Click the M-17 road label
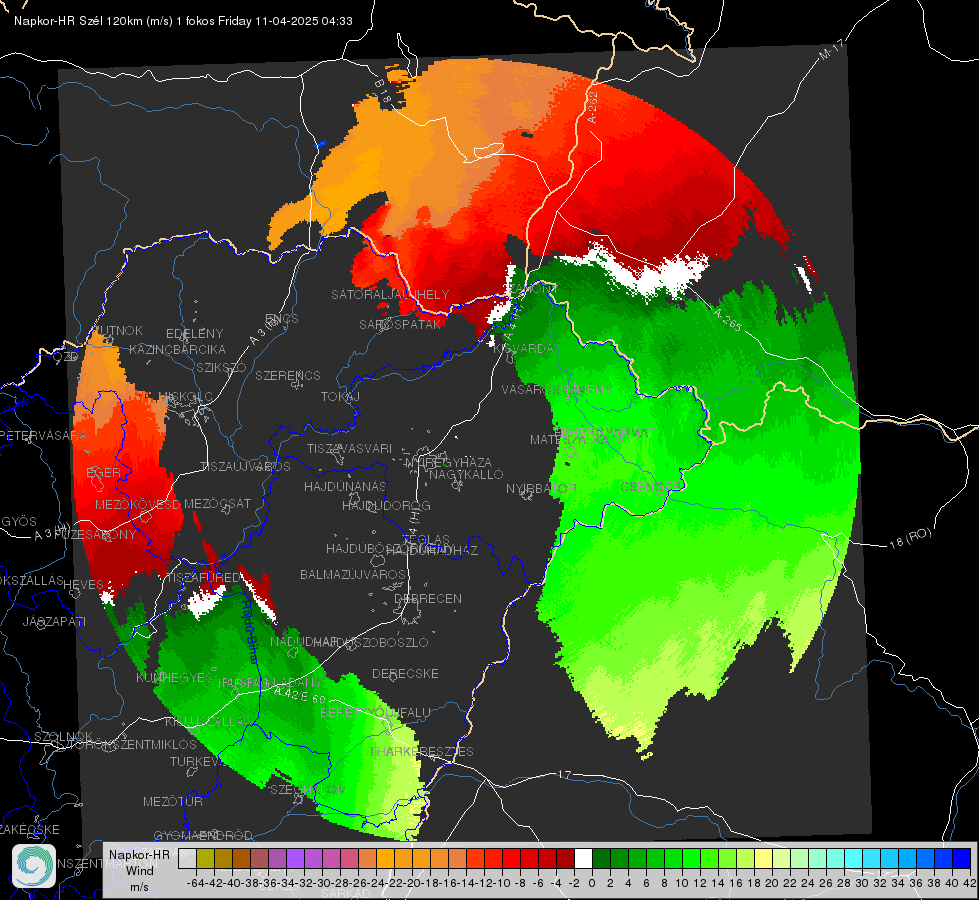The height and width of the screenshot is (900, 979). (x=830, y=49)
